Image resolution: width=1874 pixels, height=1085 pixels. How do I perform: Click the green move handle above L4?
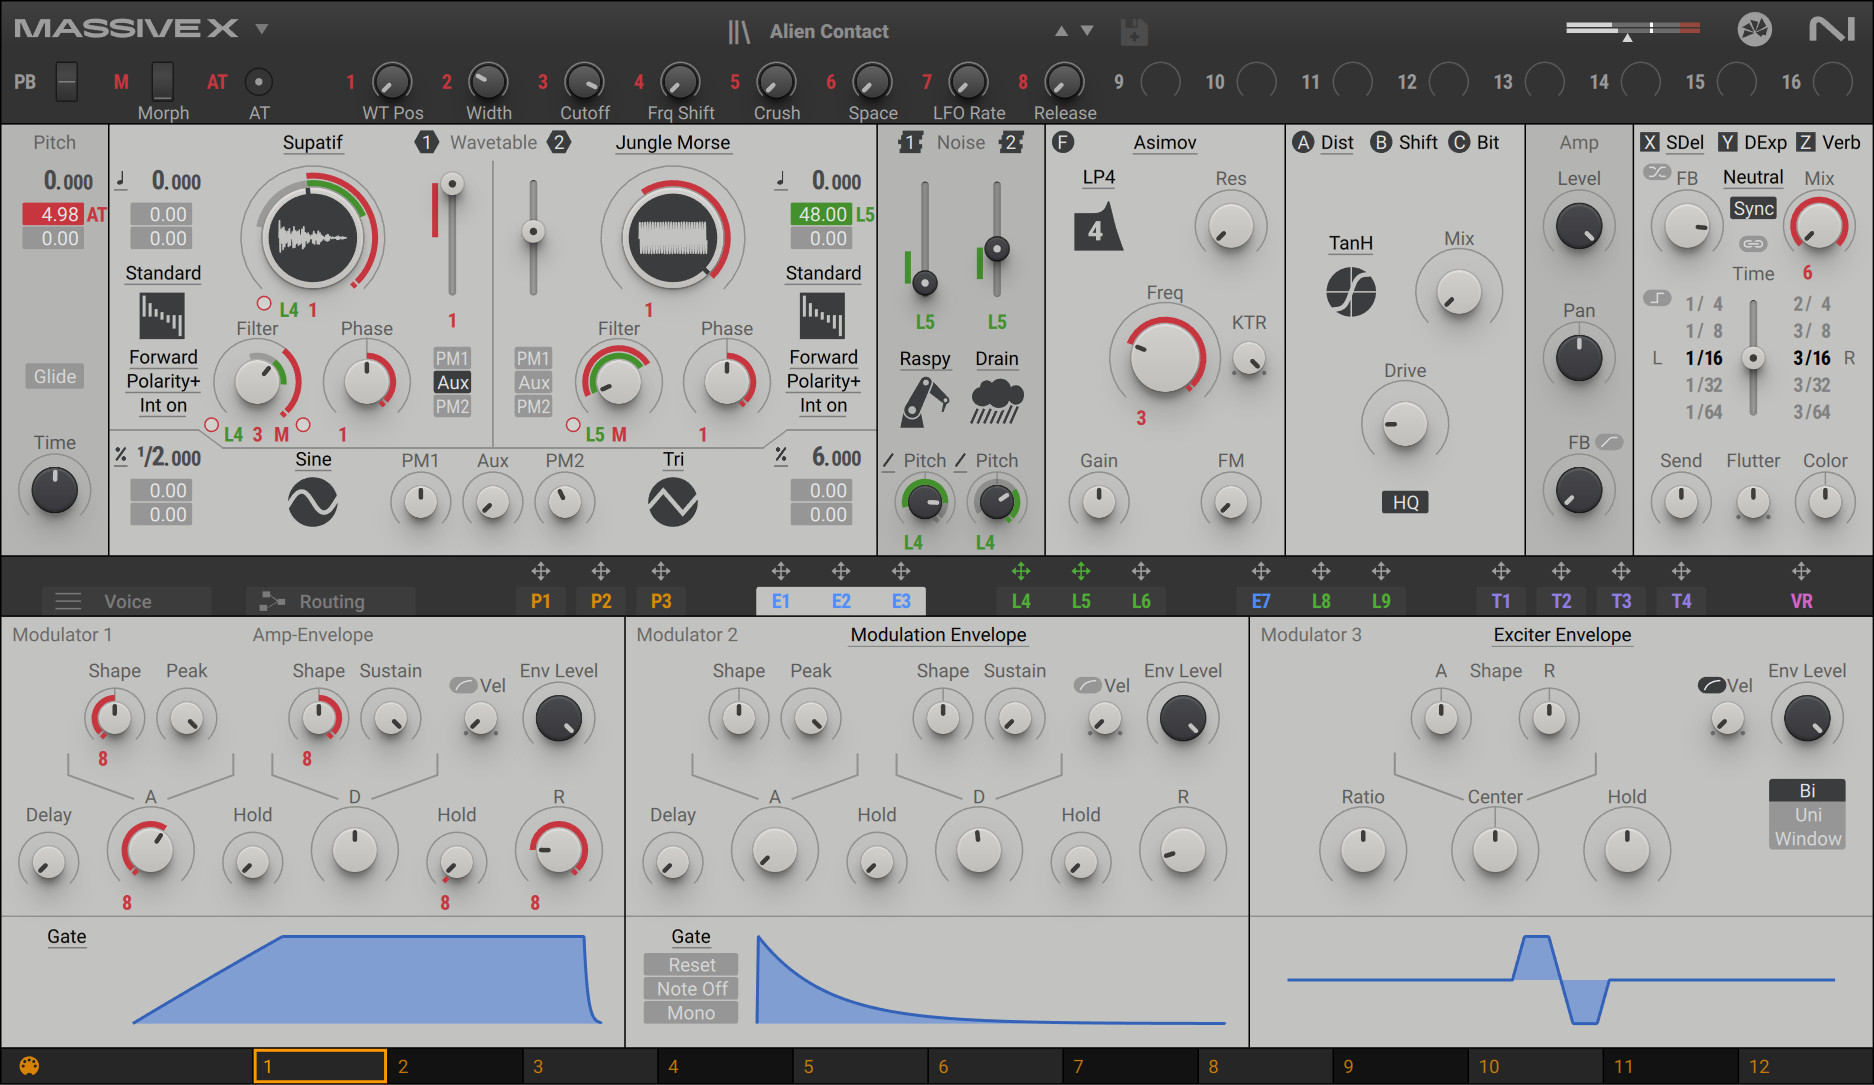[1021, 571]
